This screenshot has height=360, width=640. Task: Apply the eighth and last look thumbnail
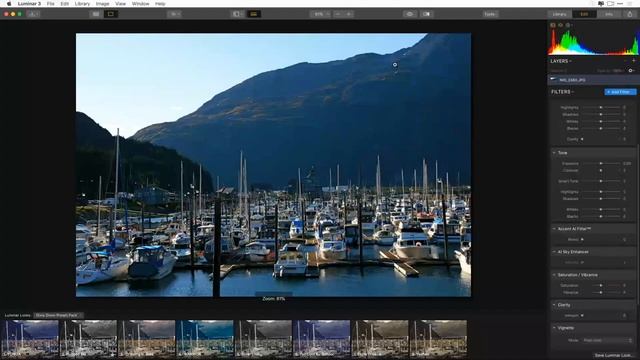point(438,339)
